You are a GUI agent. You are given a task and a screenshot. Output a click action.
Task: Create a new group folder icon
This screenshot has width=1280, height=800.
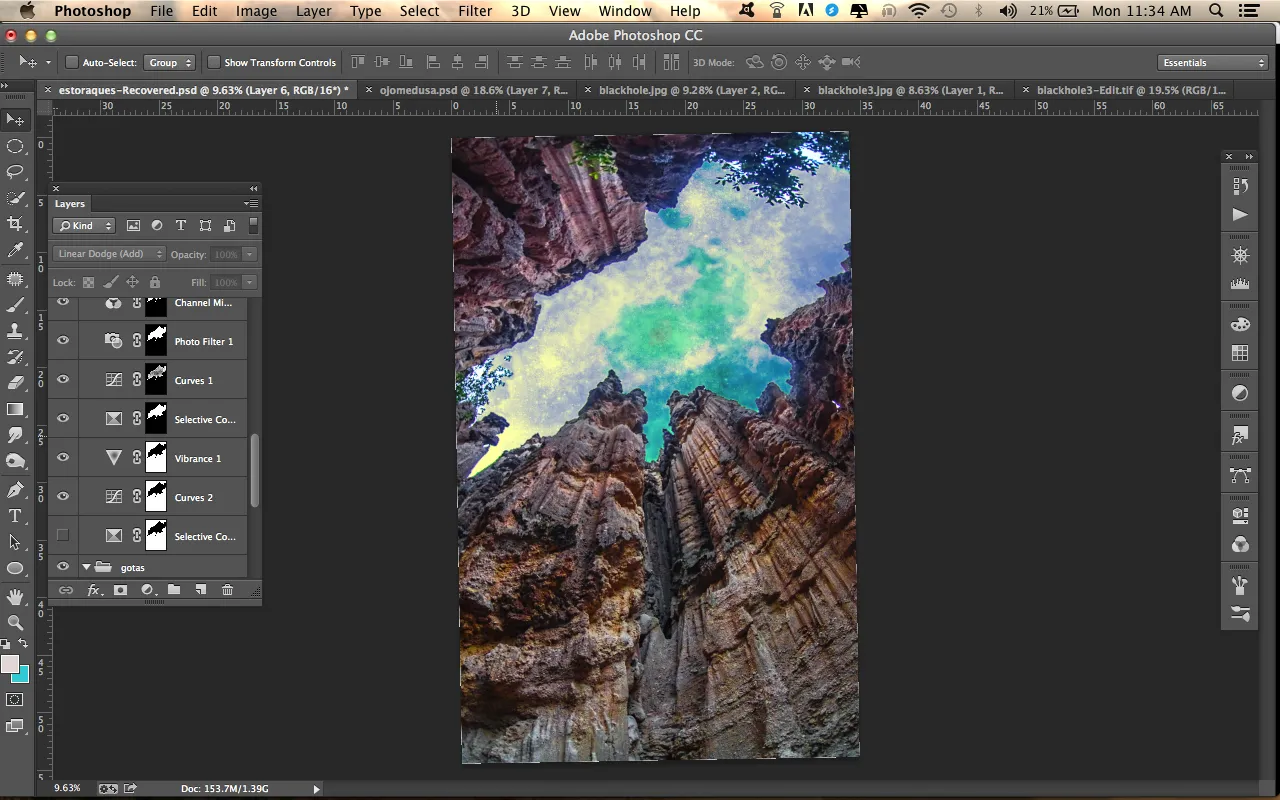(173, 590)
